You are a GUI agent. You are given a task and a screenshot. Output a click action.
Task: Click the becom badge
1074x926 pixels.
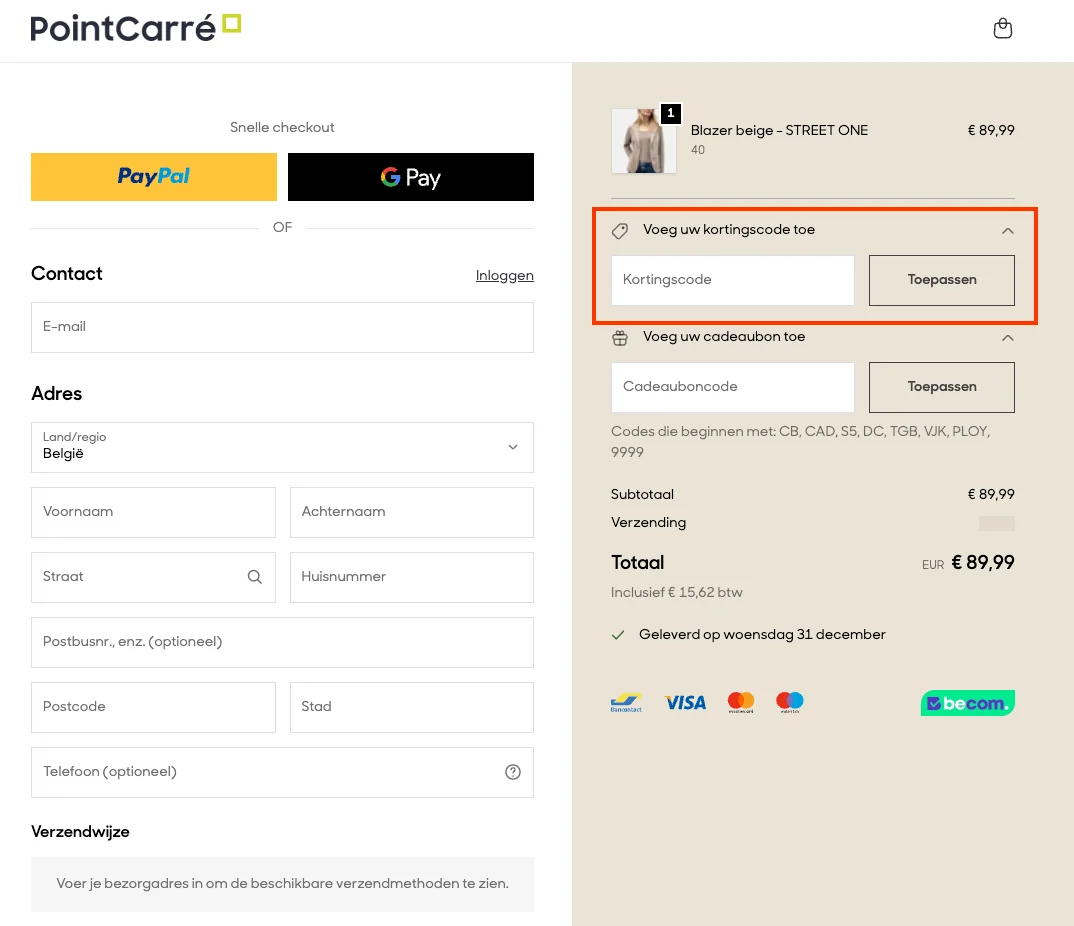pos(967,703)
